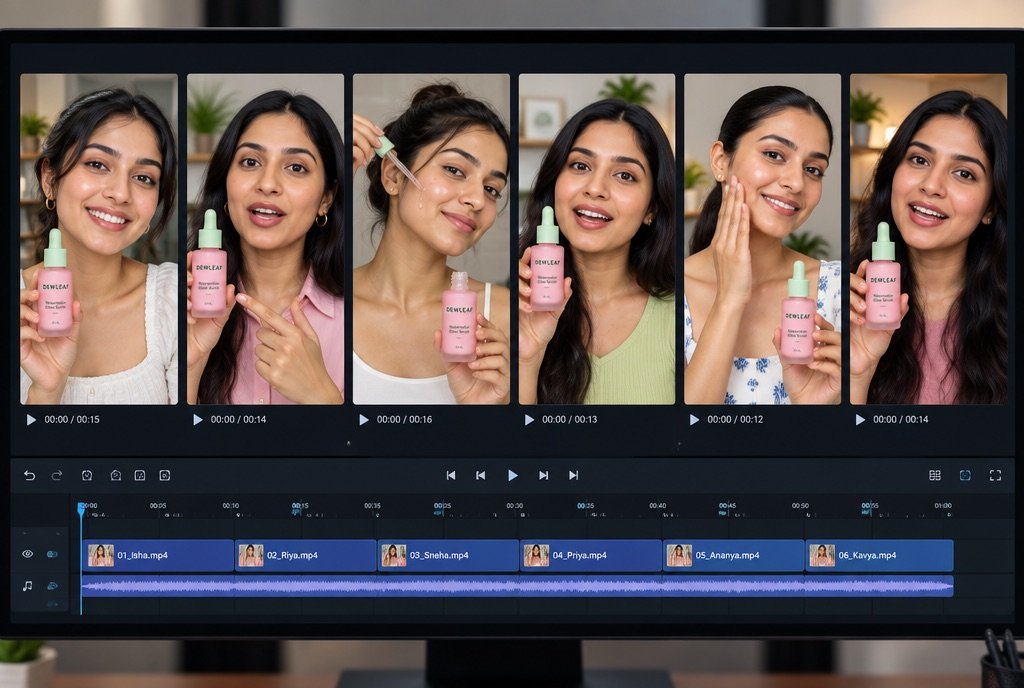Click the thumbnail inside the 01_Isha.mp4 clip
This screenshot has width=1024, height=688.
click(x=101, y=555)
